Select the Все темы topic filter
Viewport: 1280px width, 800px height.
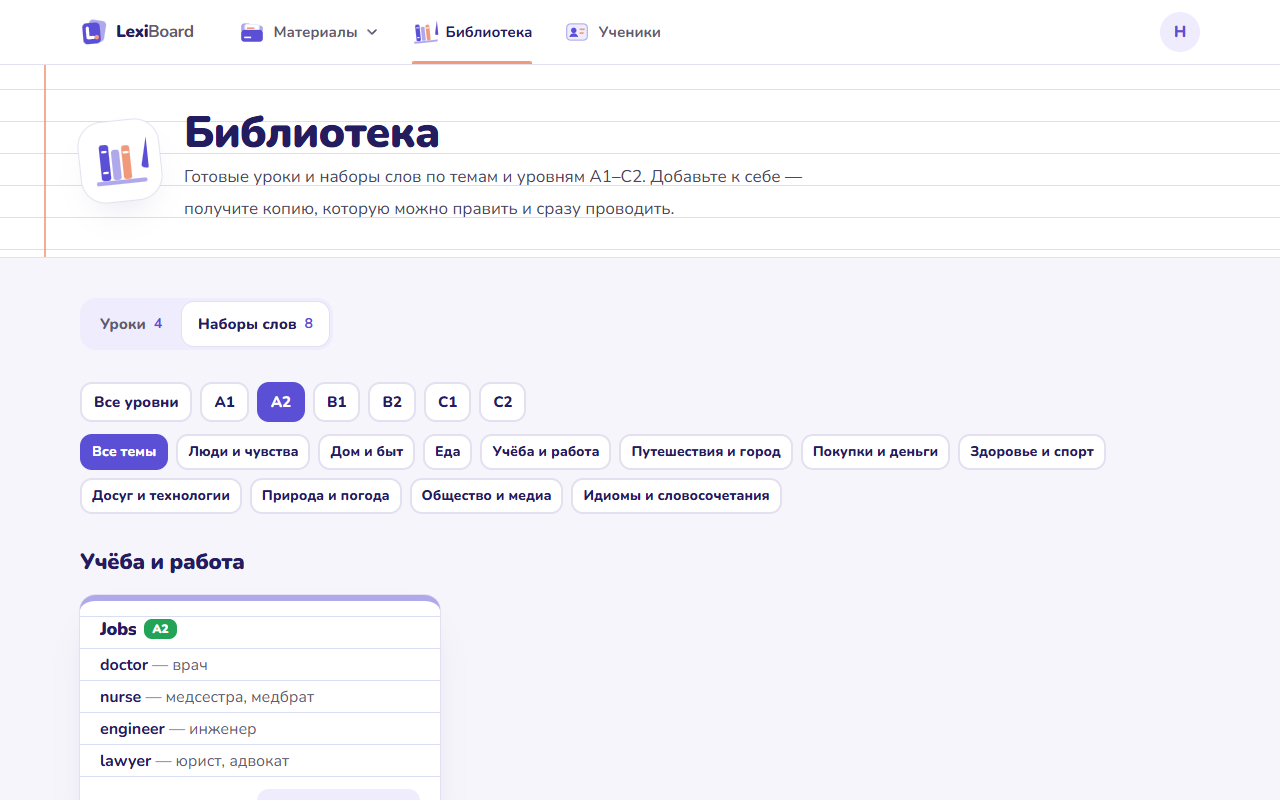[124, 452]
